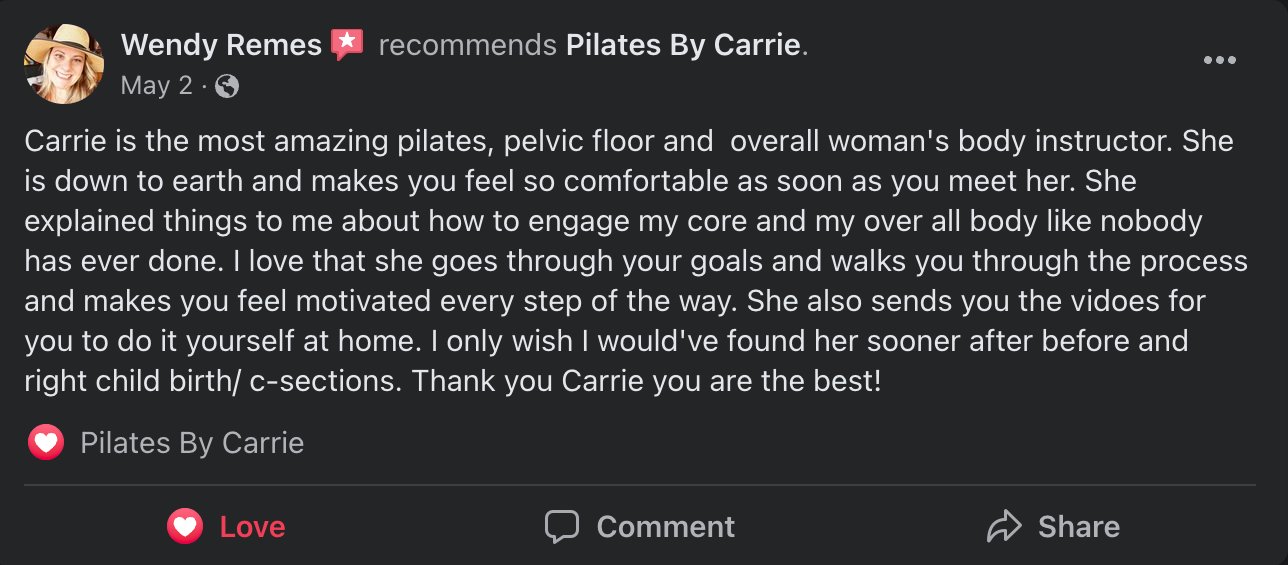Open the three-dot post options menu
This screenshot has height=565, width=1288.
point(1219,60)
